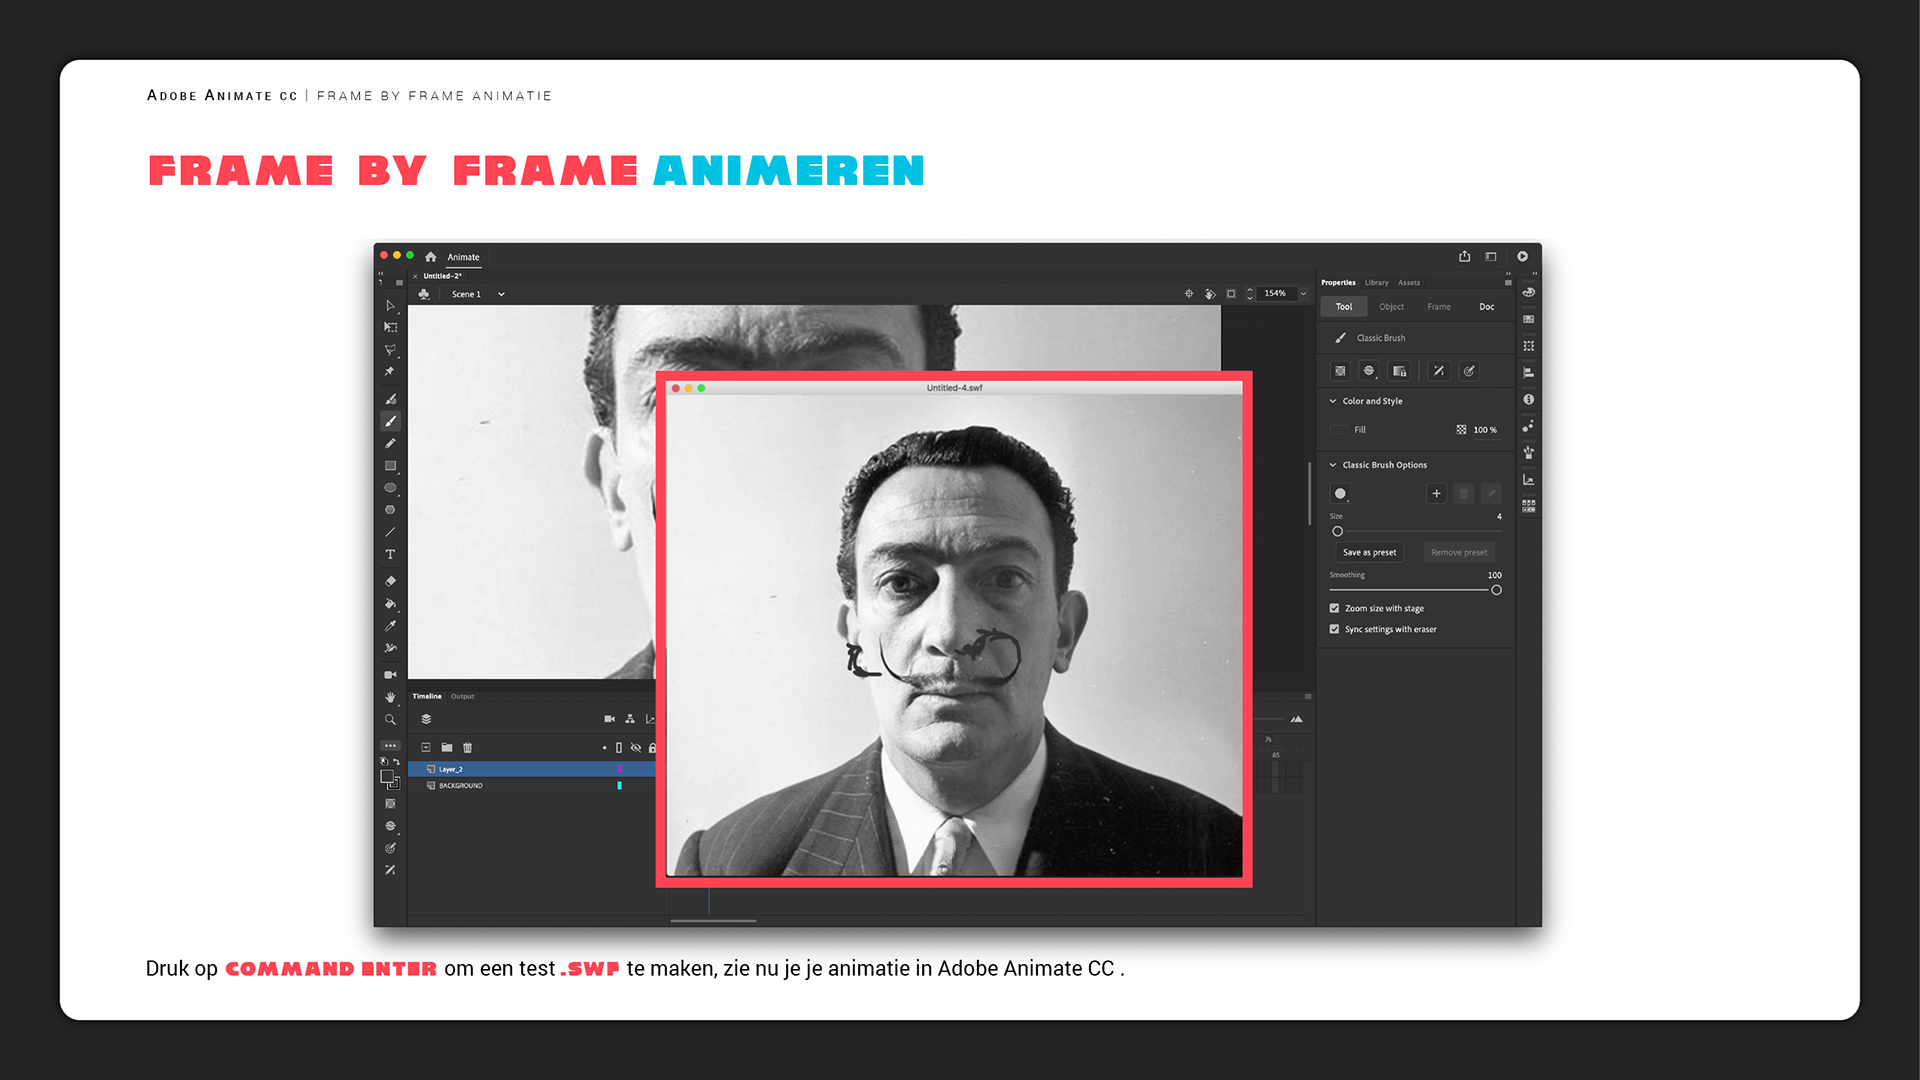The height and width of the screenshot is (1080, 1920).
Task: Choose the Eyedropper tool
Action: tap(390, 626)
